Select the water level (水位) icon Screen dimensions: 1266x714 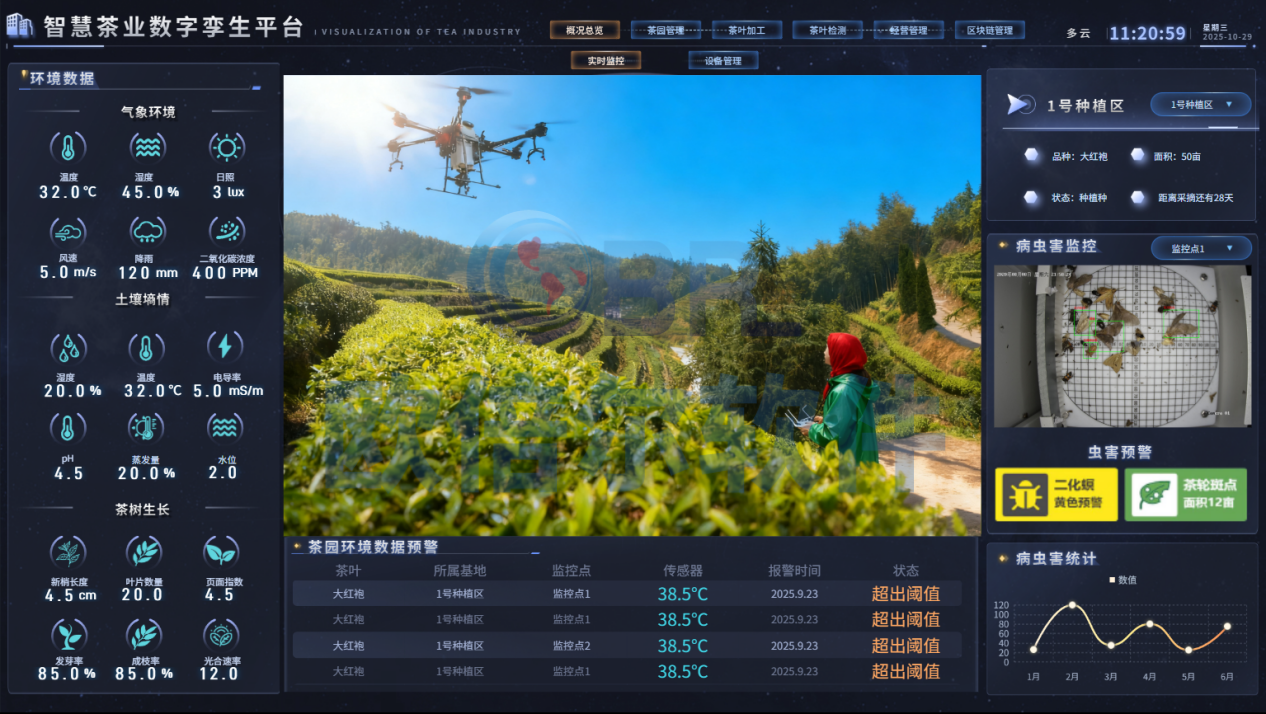coord(224,428)
